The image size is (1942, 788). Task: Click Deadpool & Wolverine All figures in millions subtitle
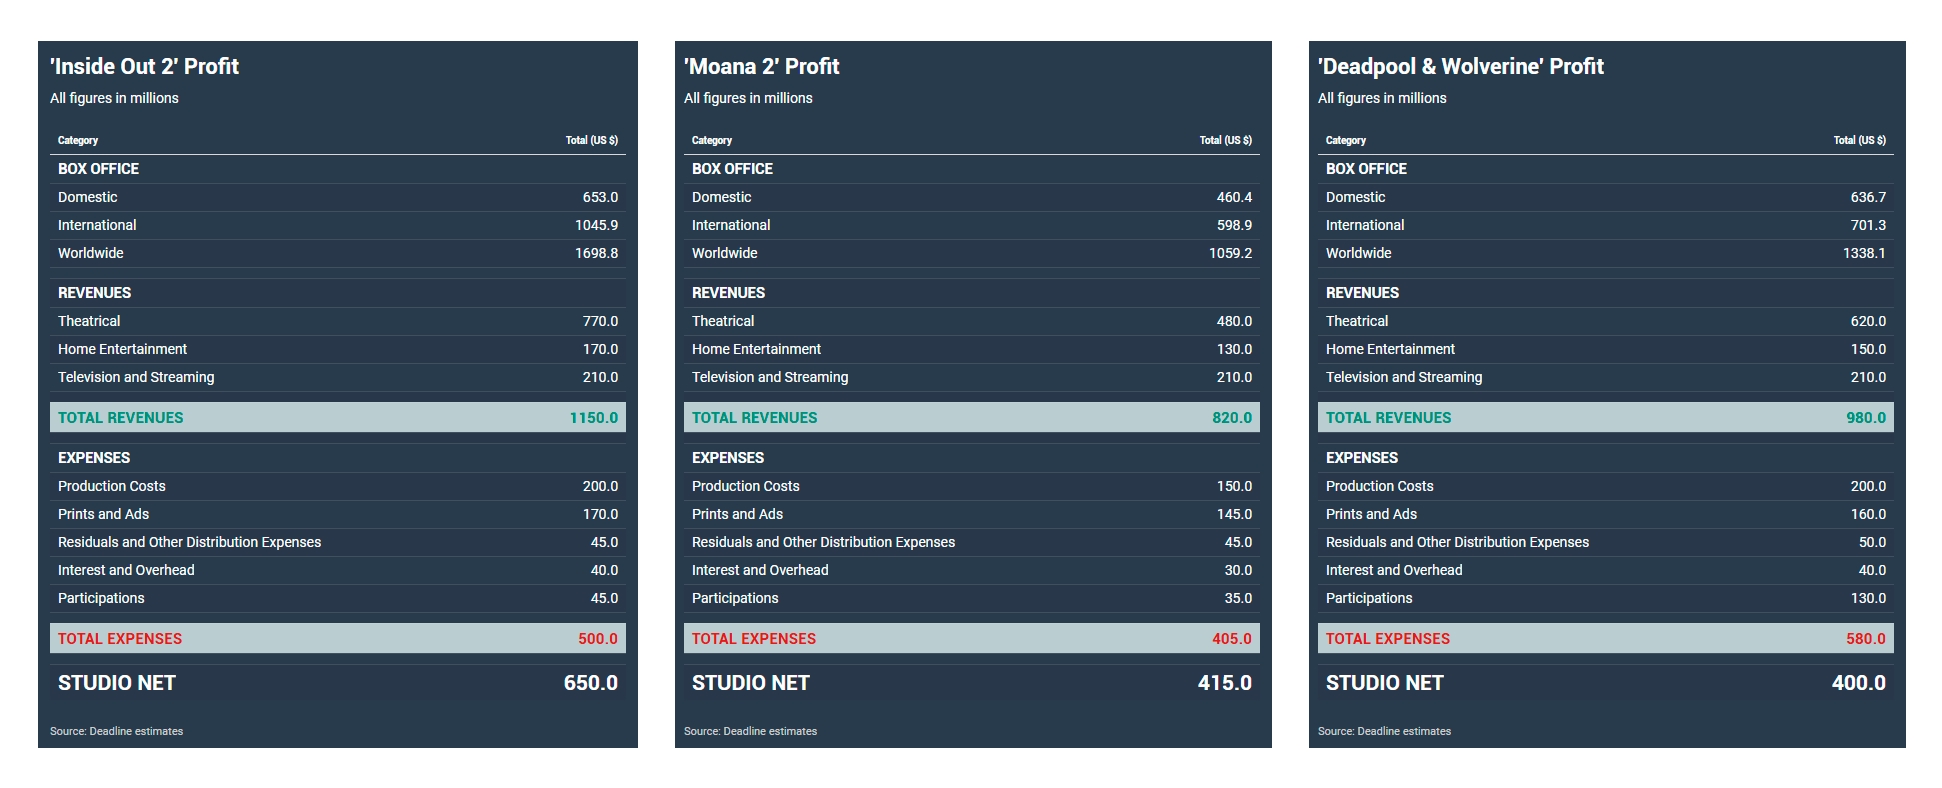(x=1382, y=98)
